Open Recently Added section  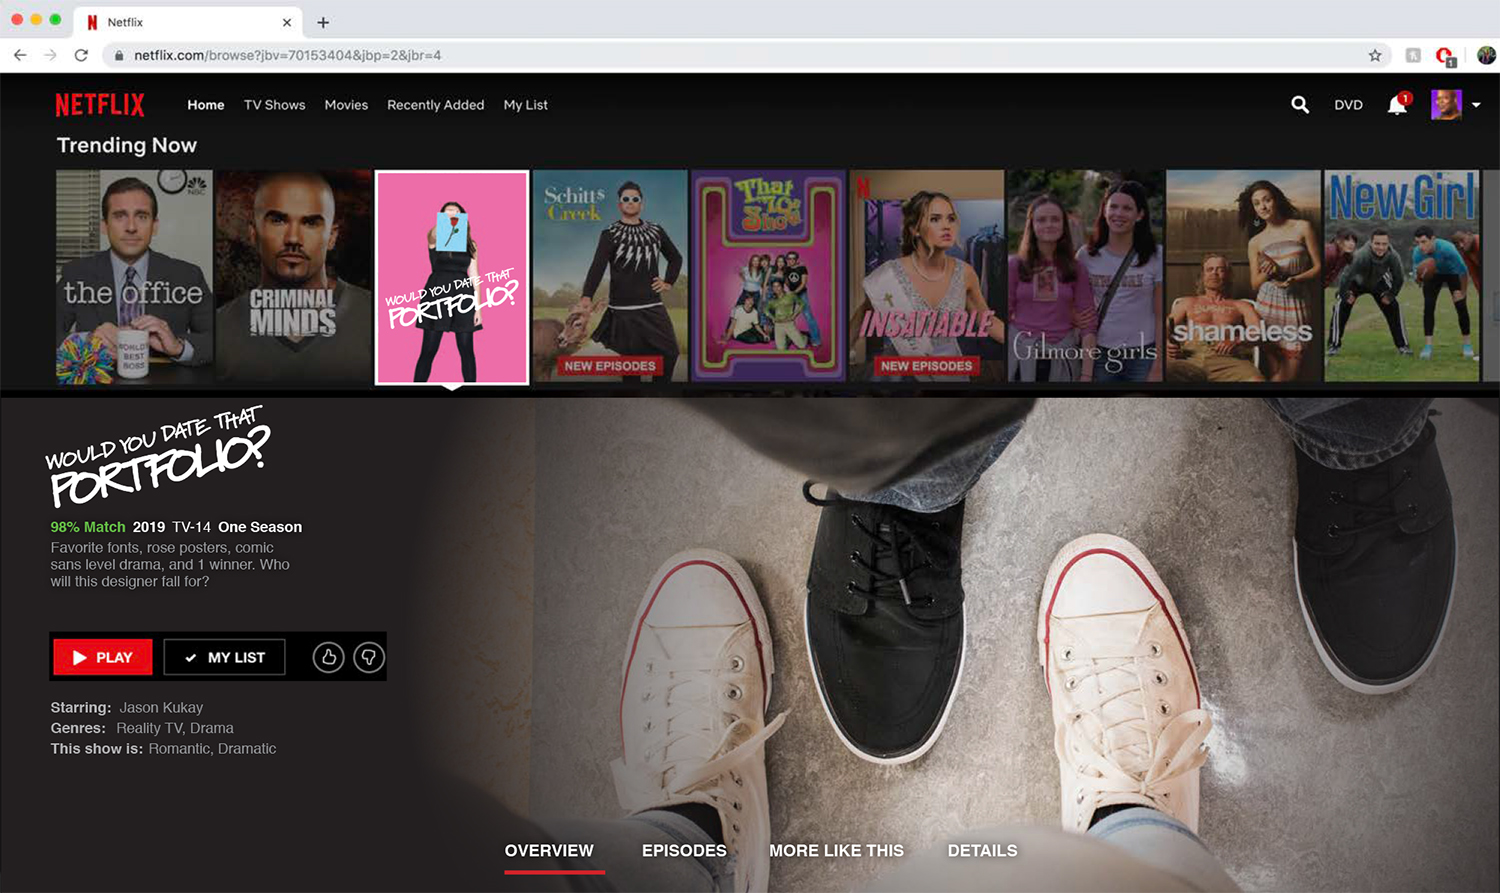pyautogui.click(x=436, y=105)
